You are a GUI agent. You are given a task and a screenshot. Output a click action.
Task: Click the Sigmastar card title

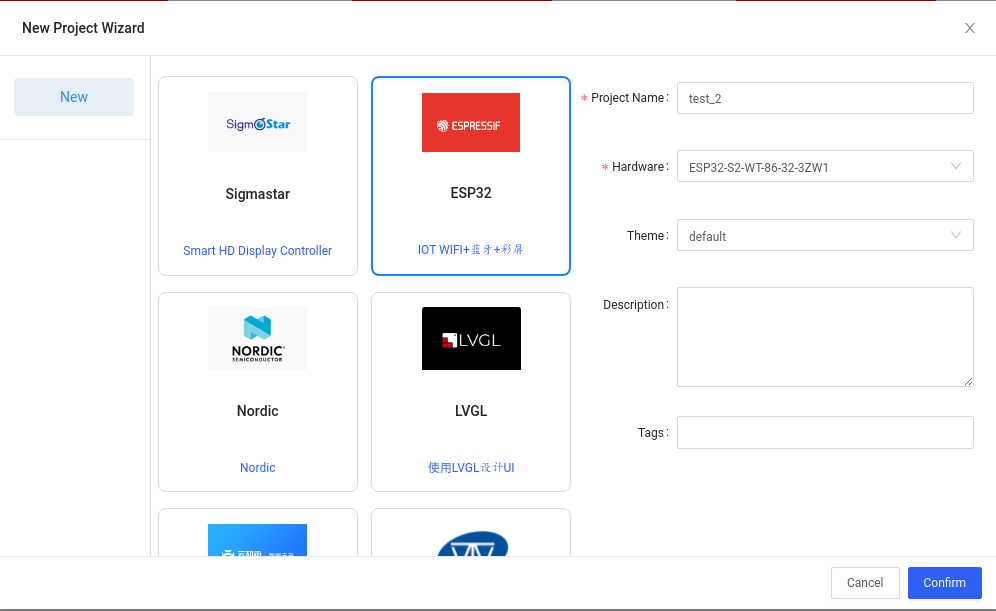pos(257,194)
